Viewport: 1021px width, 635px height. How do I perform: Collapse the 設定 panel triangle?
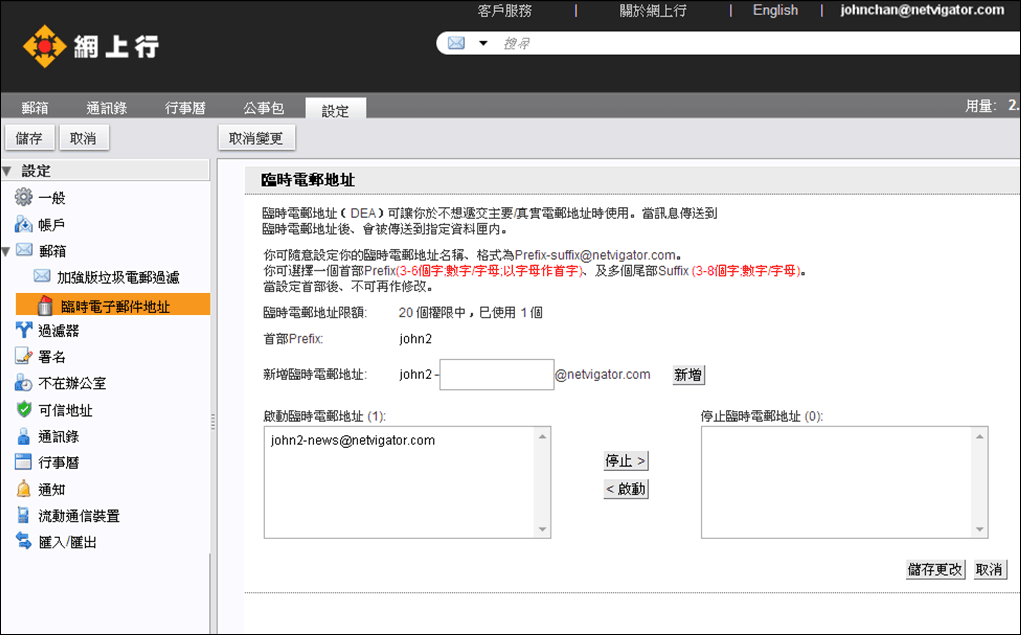(x=7, y=171)
